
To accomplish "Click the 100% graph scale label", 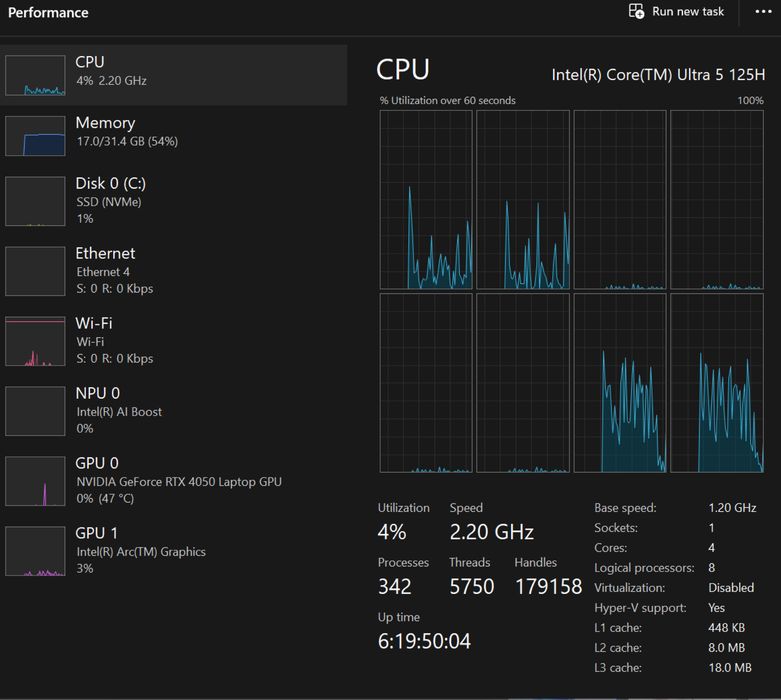I will point(750,100).
